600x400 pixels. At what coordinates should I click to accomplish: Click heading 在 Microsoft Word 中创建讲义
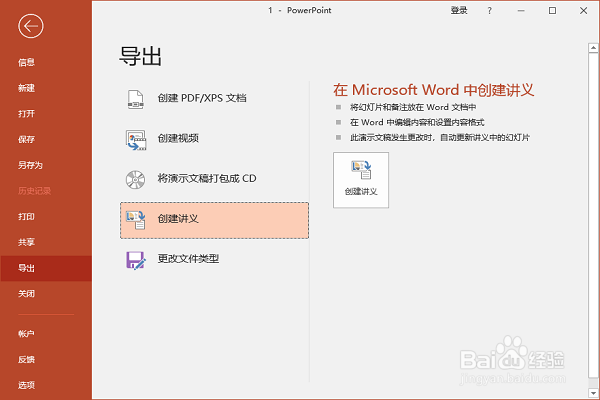433,90
